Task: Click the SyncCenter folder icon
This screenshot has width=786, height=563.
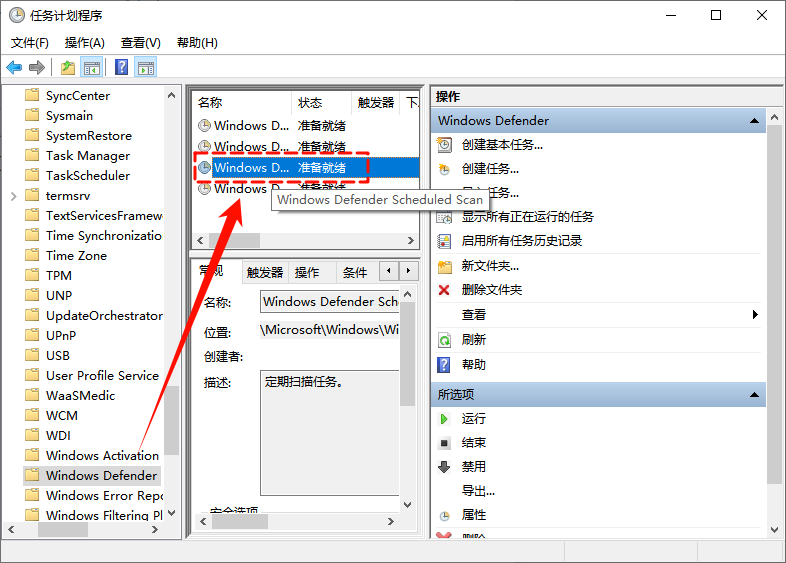Action: click(x=32, y=95)
